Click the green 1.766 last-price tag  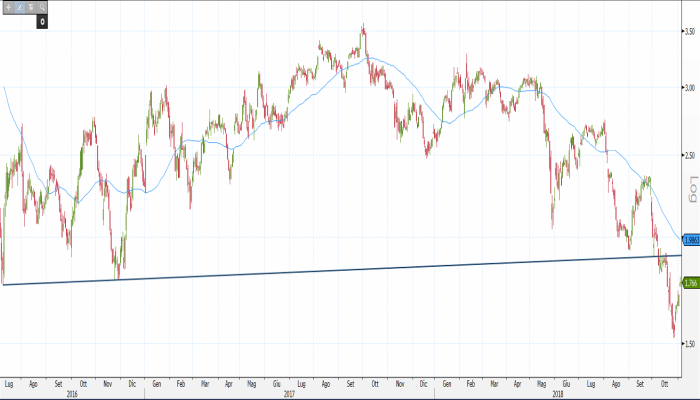(x=692, y=283)
